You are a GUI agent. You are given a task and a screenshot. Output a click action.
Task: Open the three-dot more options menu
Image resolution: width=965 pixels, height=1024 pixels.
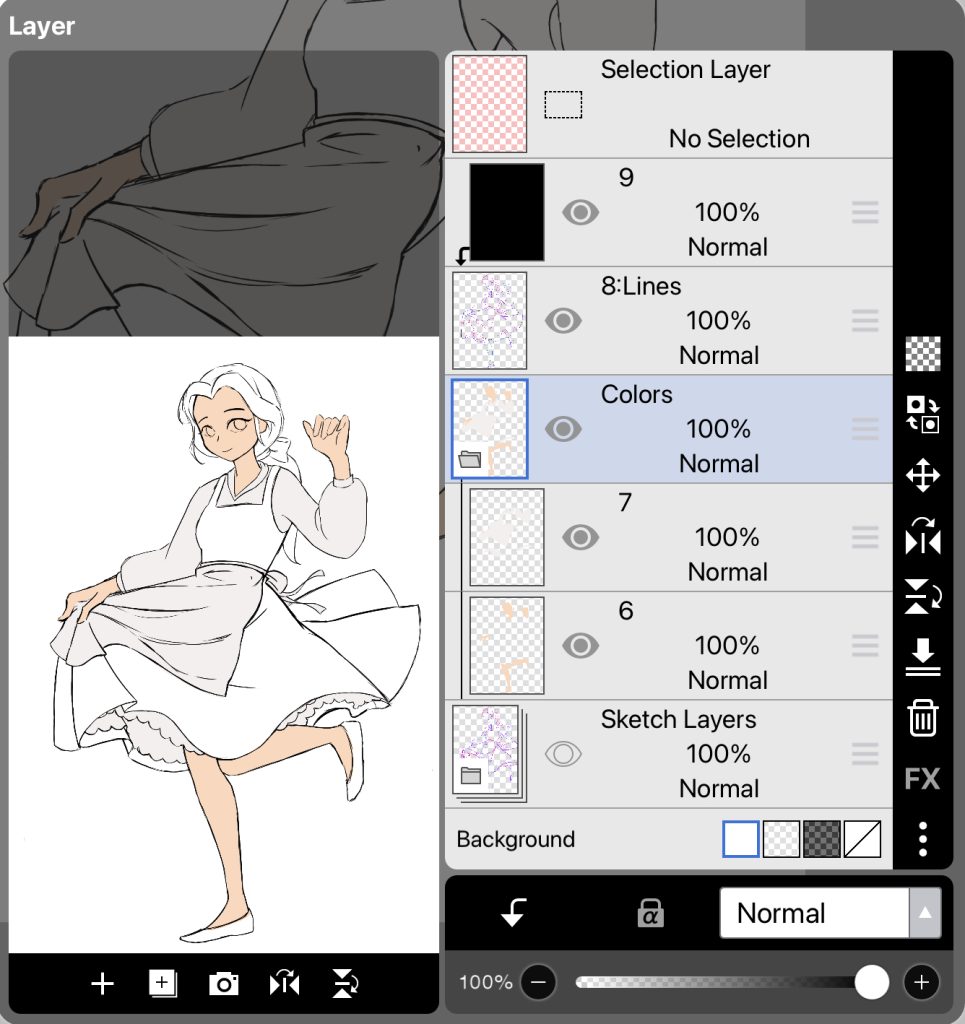point(922,839)
